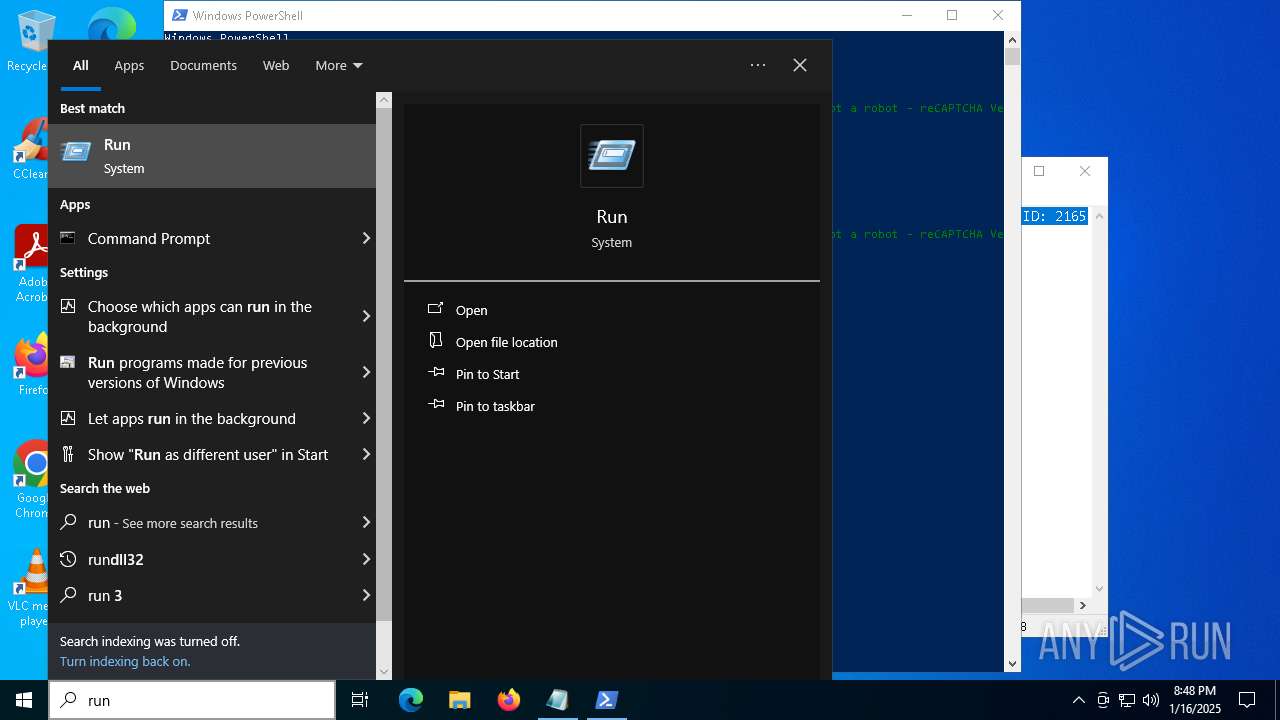Switch to the Apps search tab
Viewport: 1280px width, 720px height.
click(x=129, y=65)
